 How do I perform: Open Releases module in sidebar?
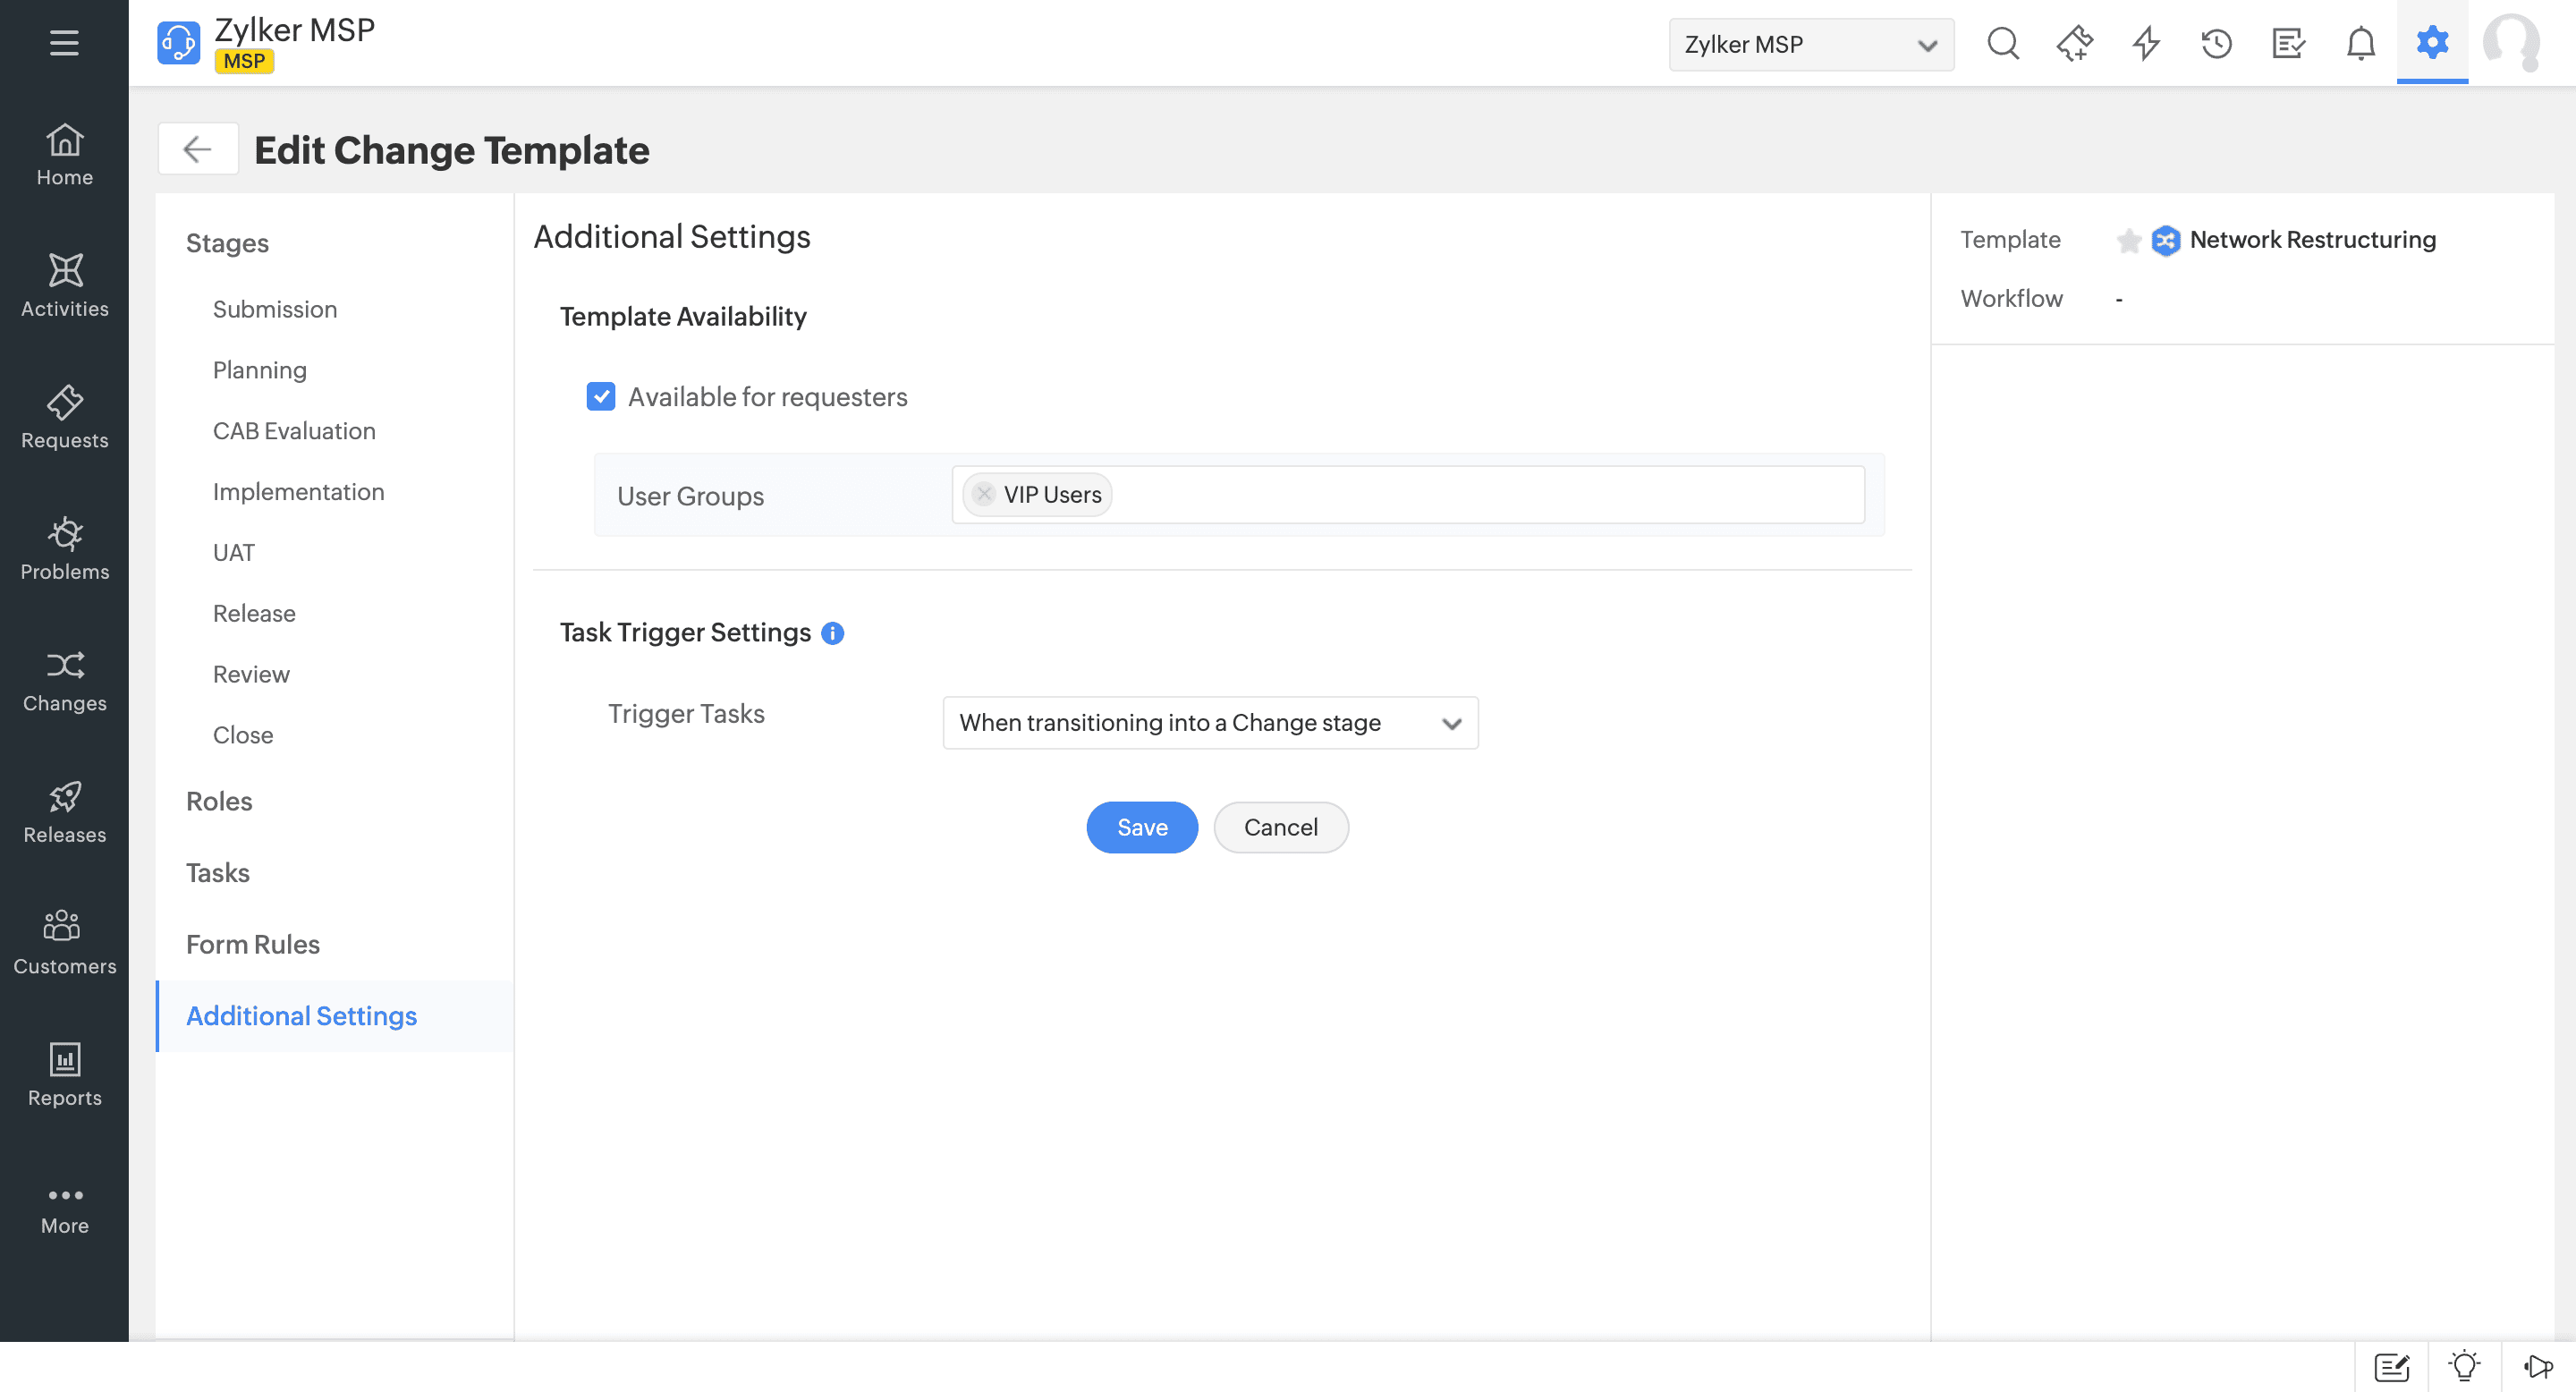pos(64,813)
